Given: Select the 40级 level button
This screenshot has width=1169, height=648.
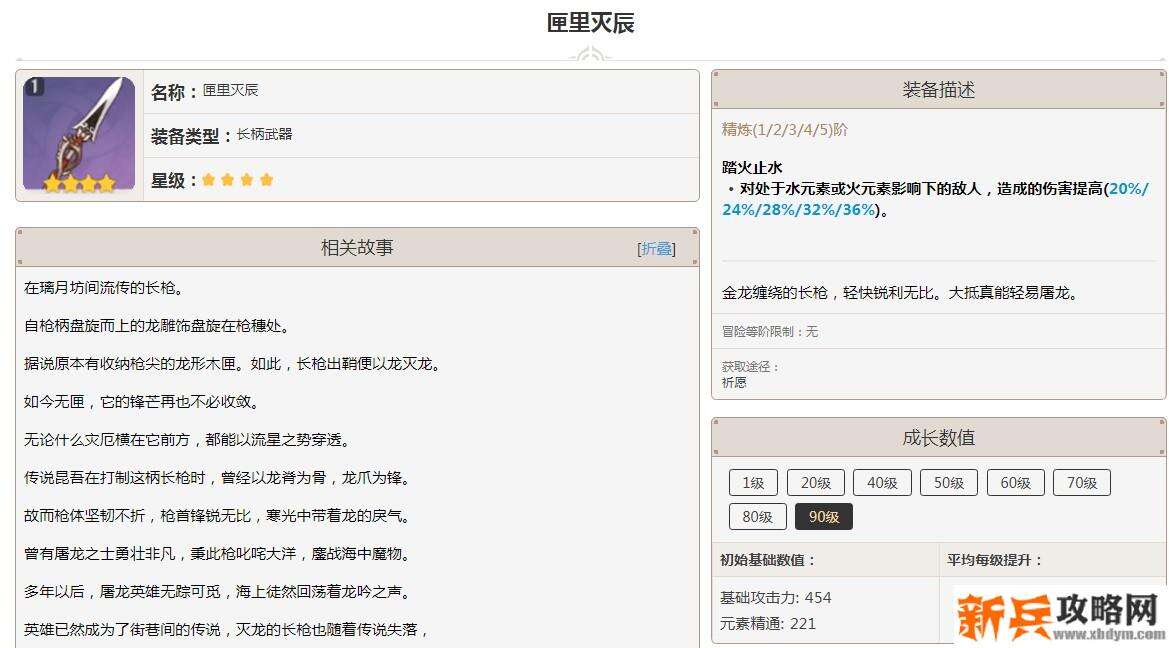Looking at the screenshot, I should coord(882,482).
